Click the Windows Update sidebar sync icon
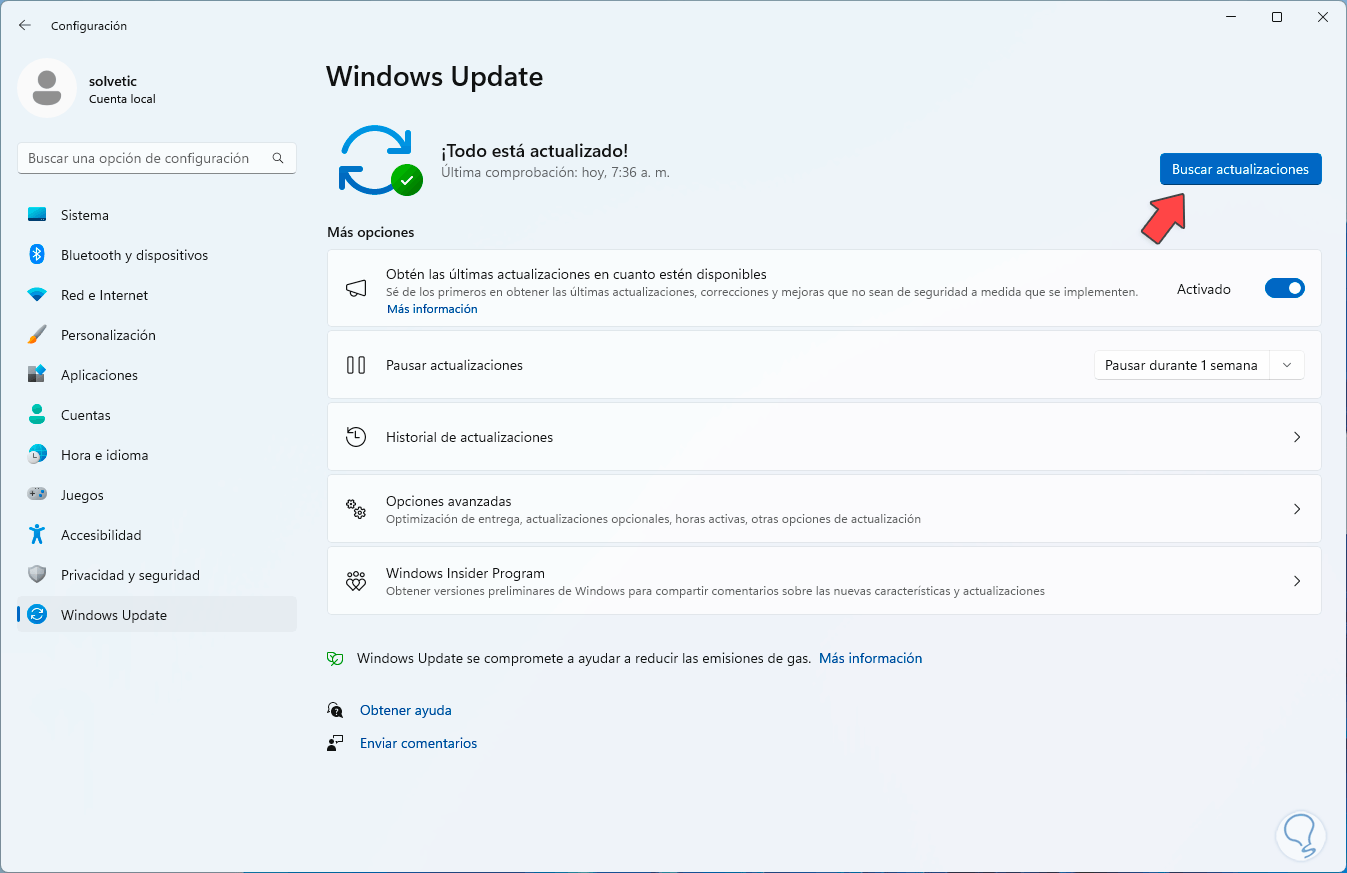This screenshot has height=873, width=1347. 37,615
